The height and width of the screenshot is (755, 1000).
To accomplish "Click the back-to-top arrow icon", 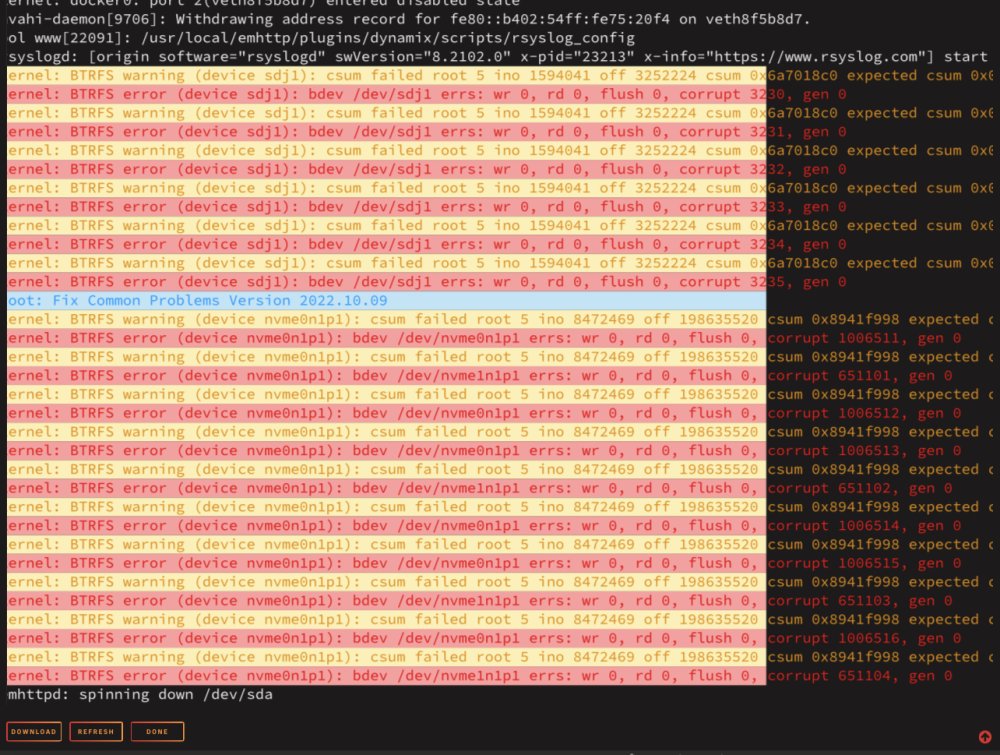I will click(x=985, y=737).
